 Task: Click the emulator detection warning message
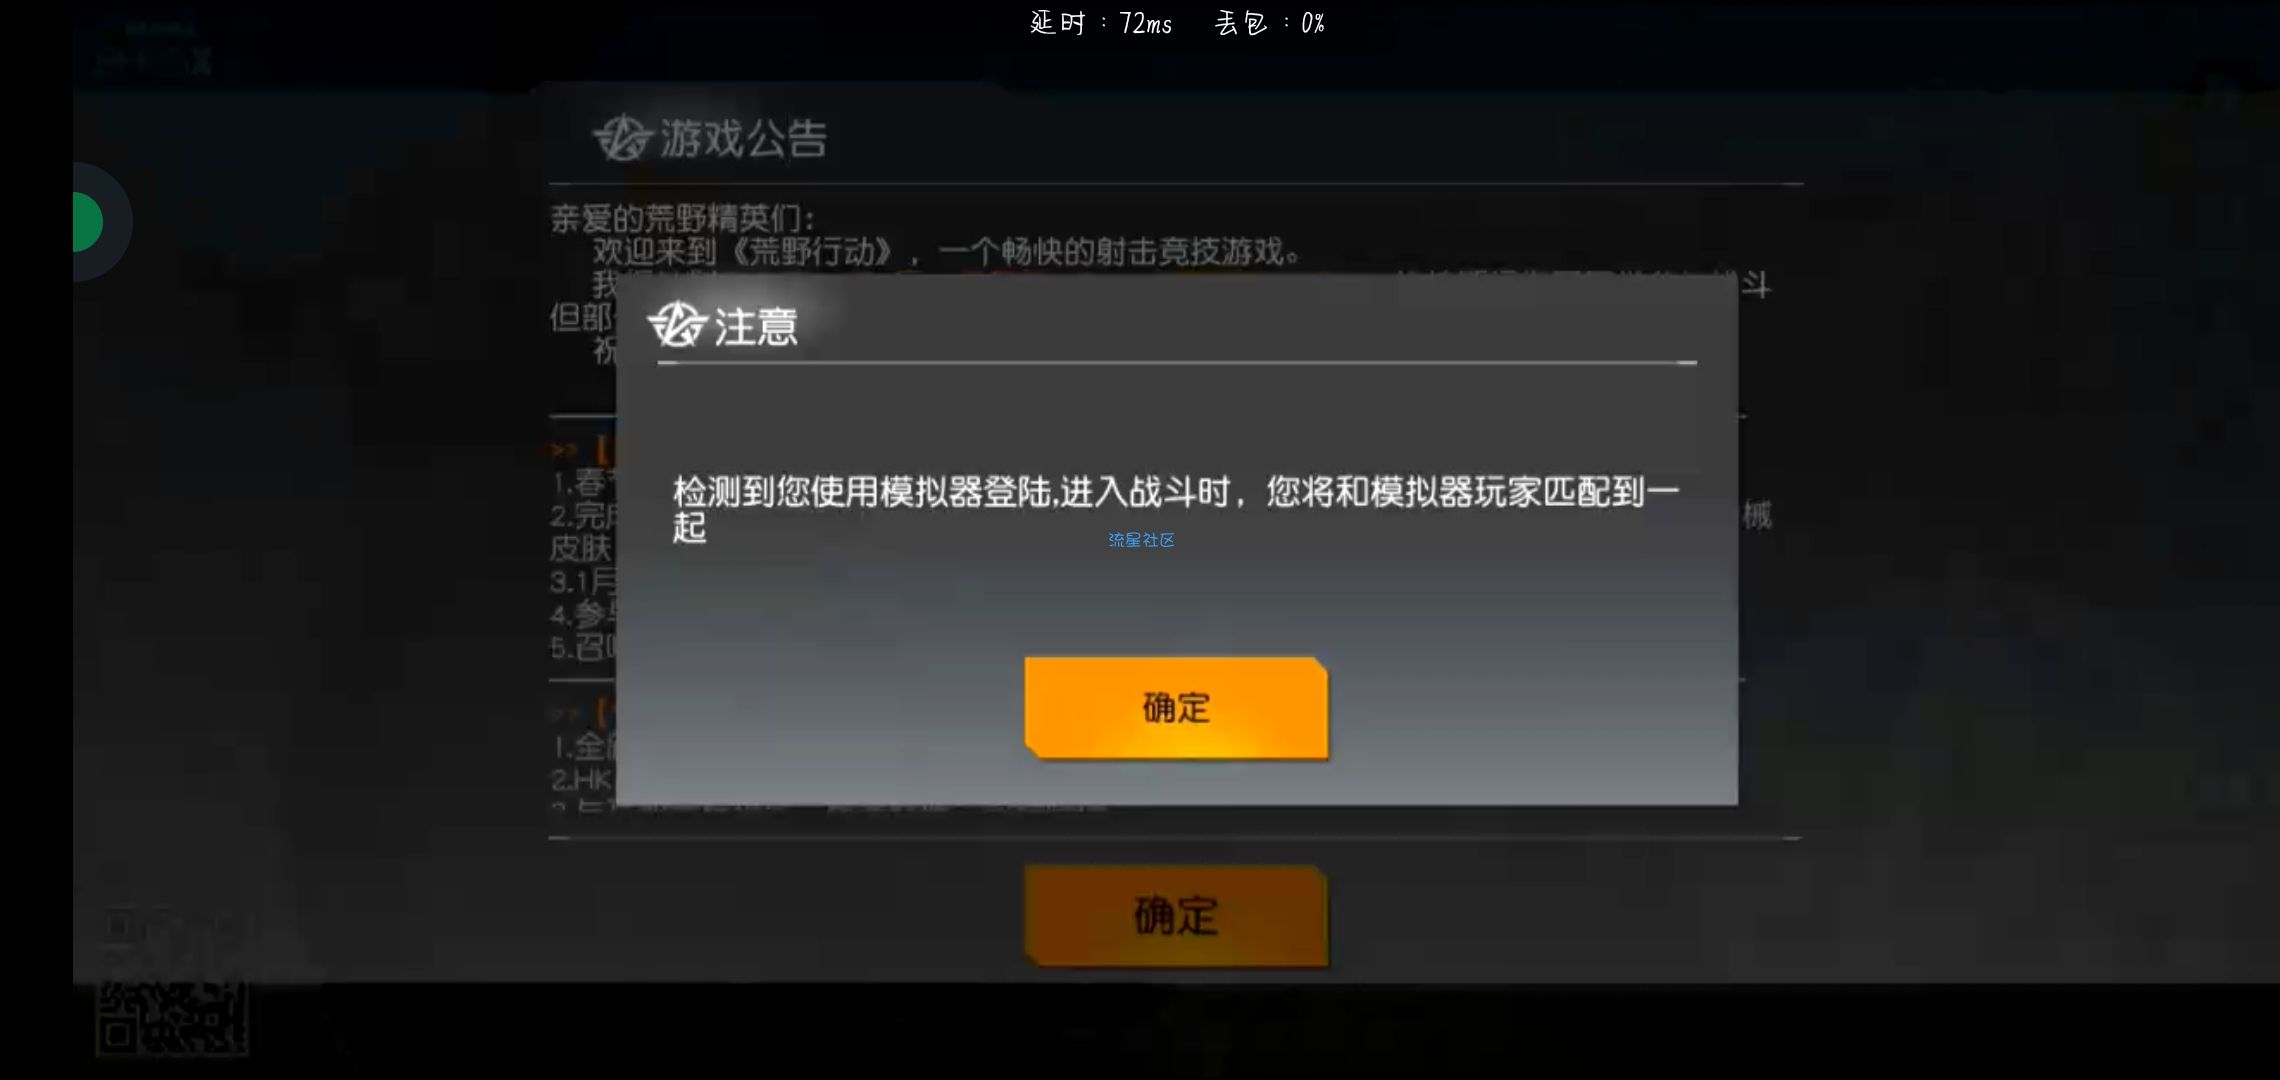[x=1176, y=509]
